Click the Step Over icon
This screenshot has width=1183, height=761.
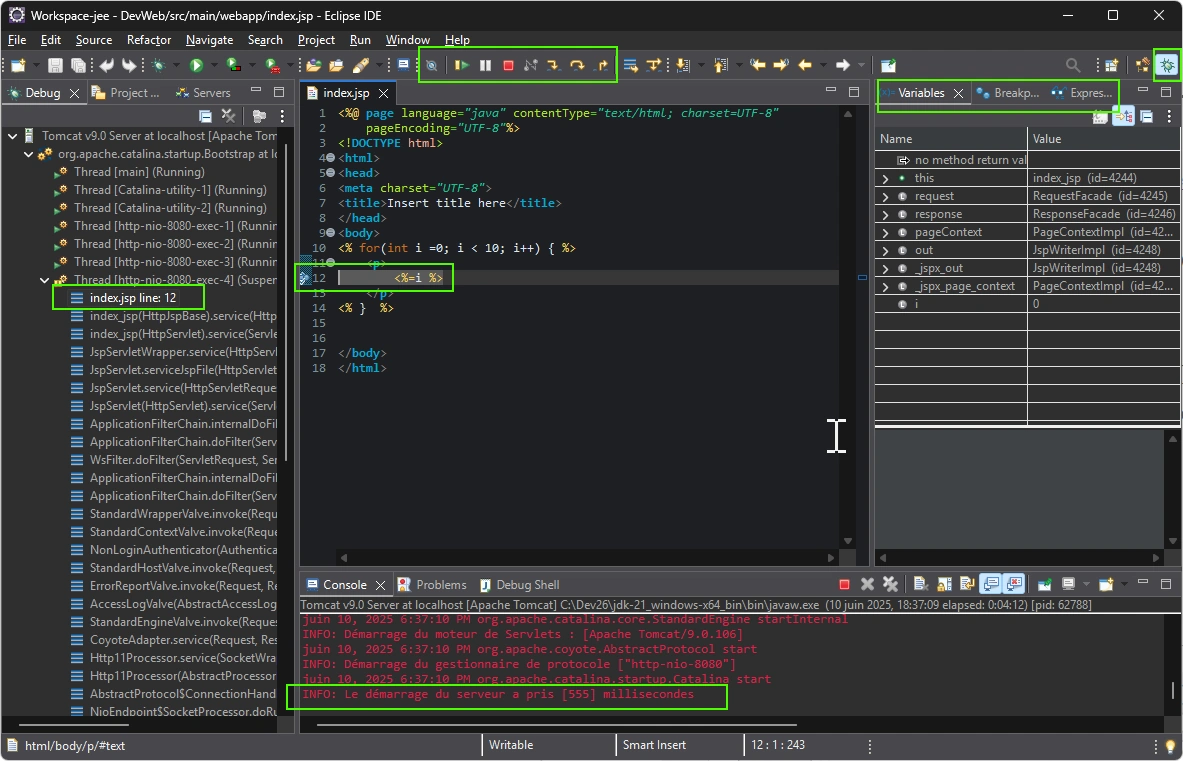(577, 66)
